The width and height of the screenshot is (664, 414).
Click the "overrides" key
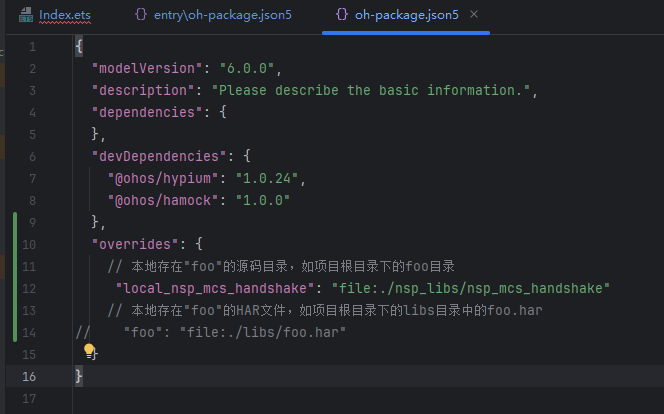135,244
